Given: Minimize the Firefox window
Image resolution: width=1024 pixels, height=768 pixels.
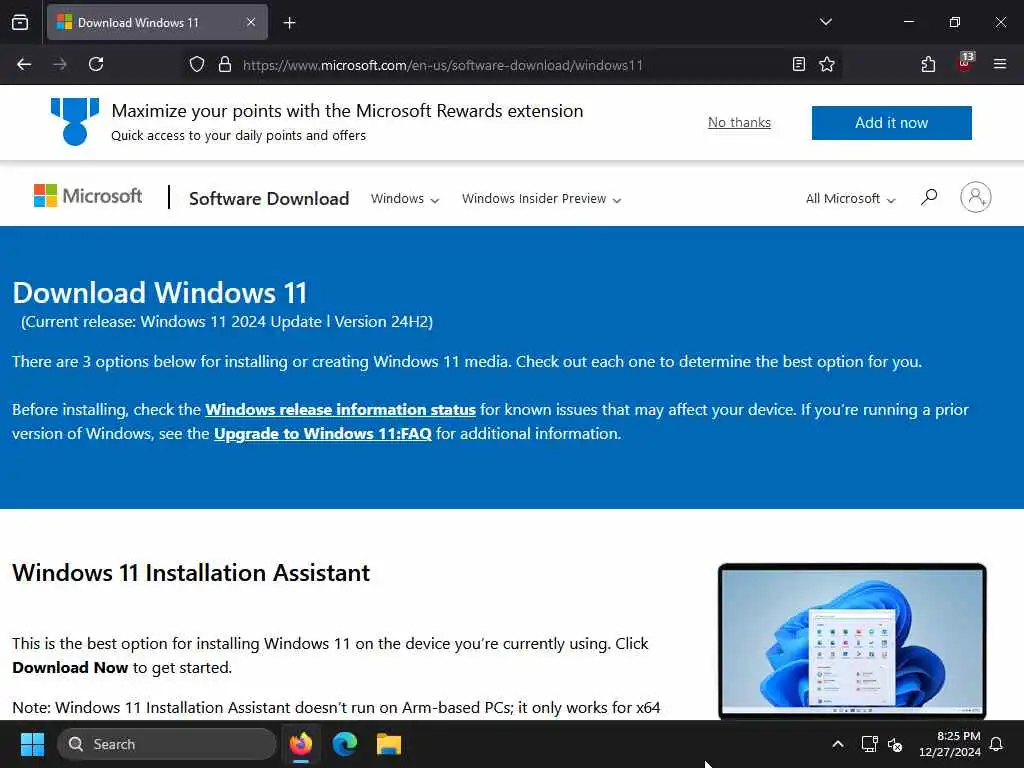Looking at the screenshot, I should point(908,22).
